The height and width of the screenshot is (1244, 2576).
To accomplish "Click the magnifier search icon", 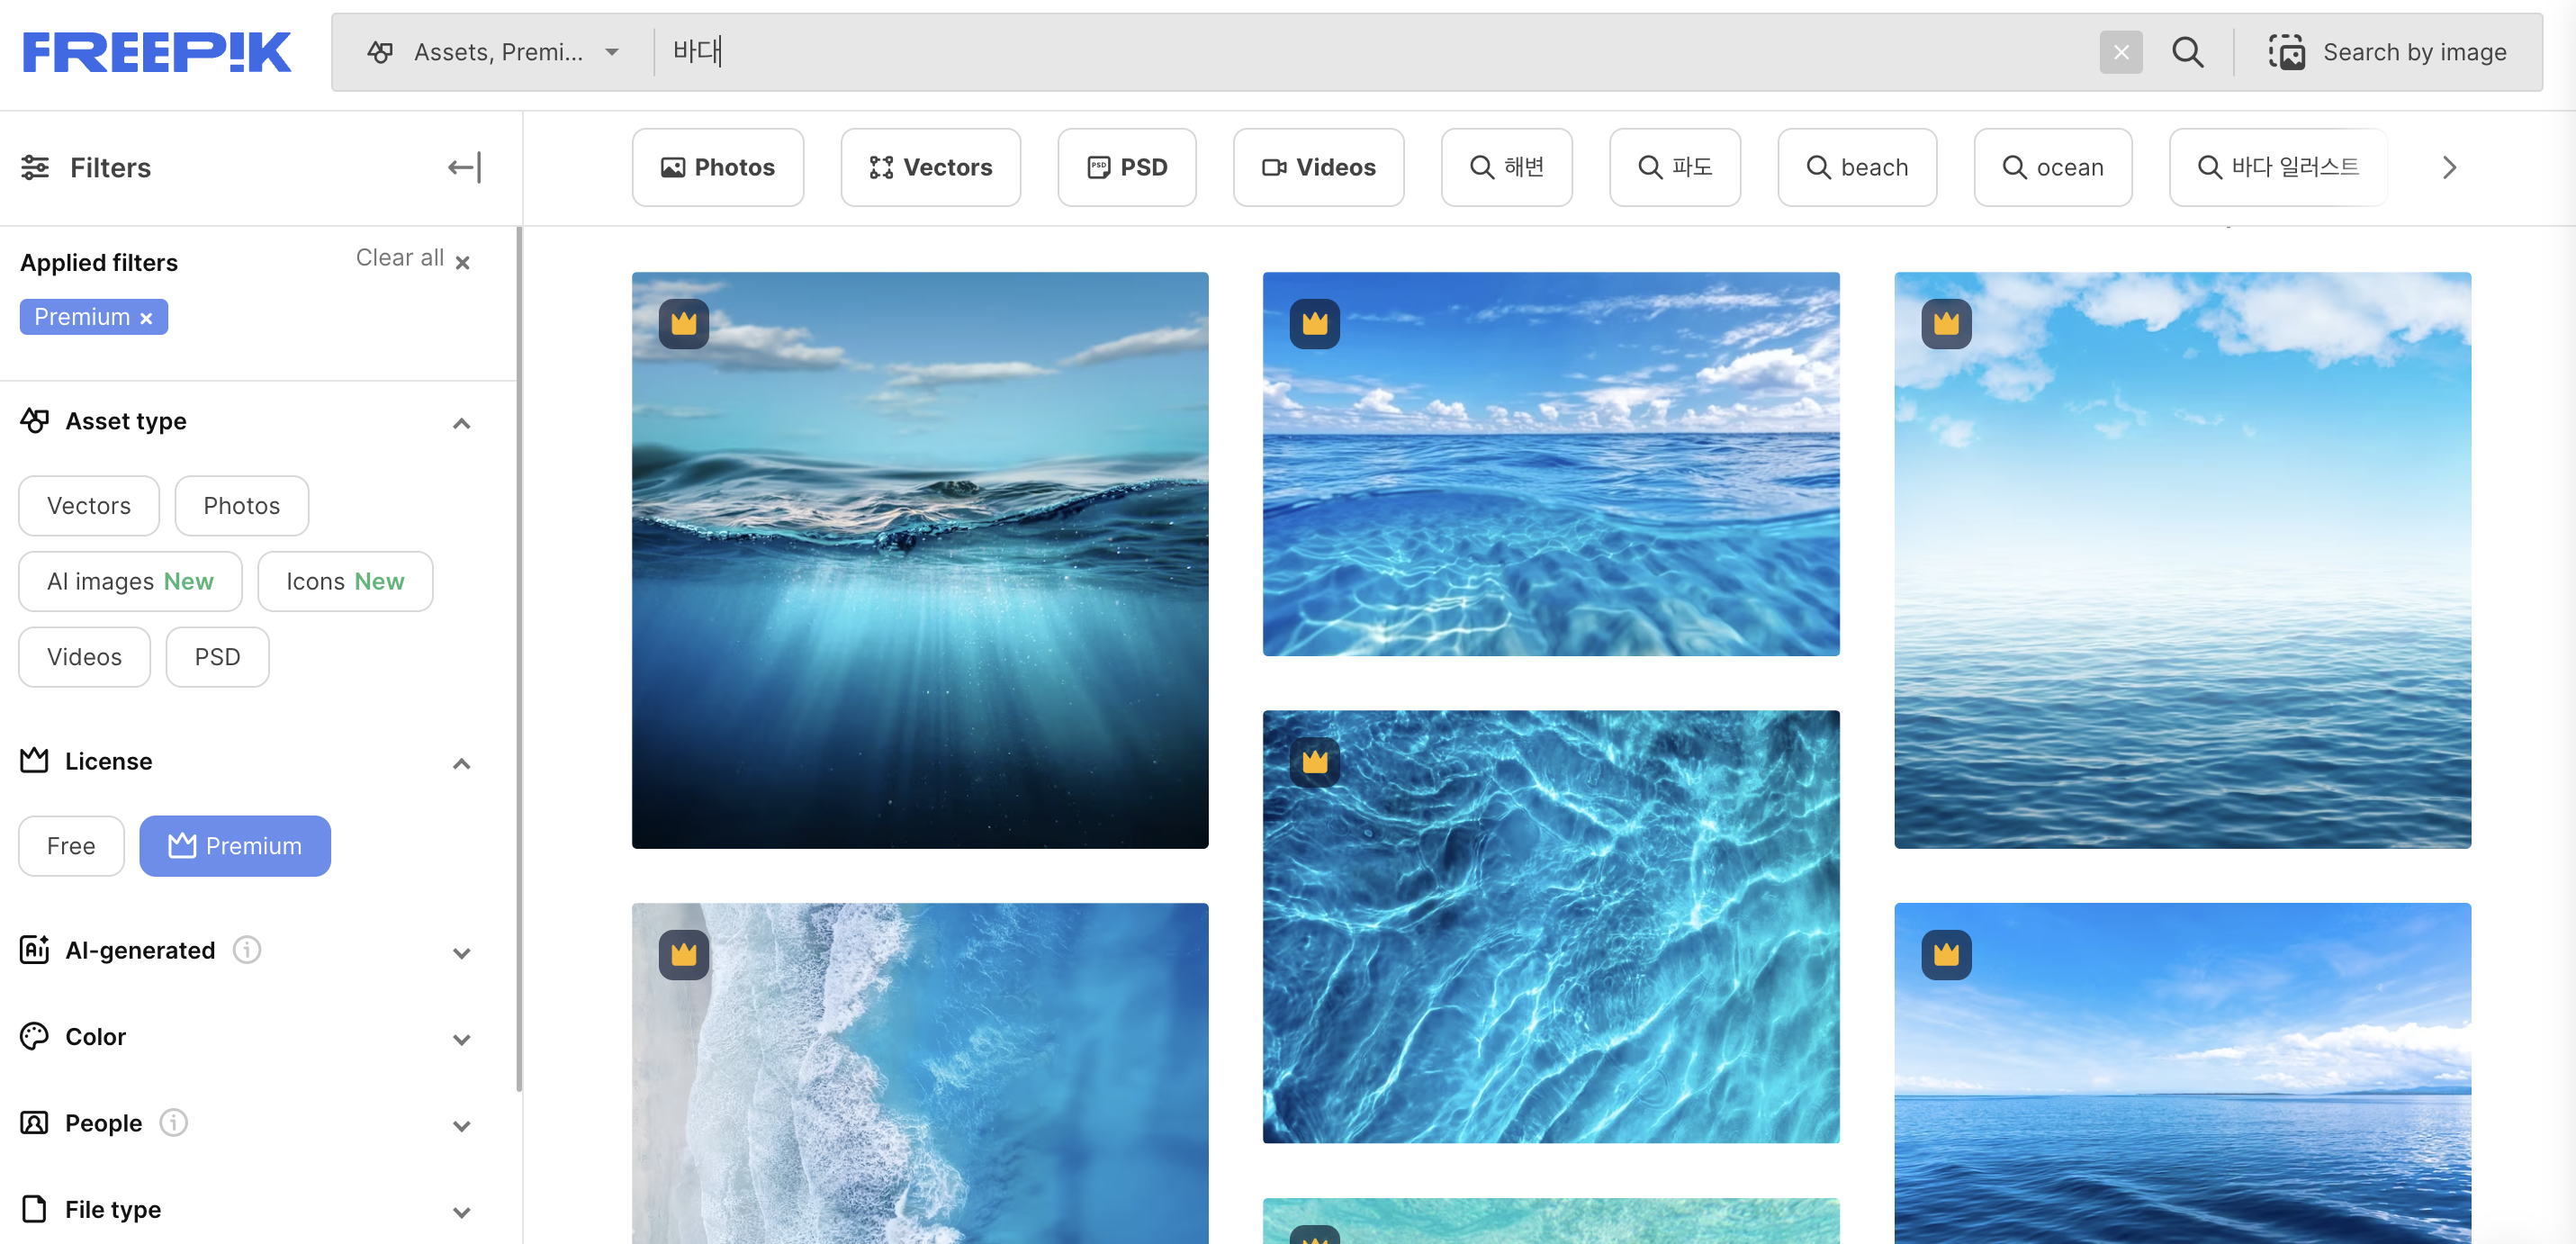I will click(2187, 52).
